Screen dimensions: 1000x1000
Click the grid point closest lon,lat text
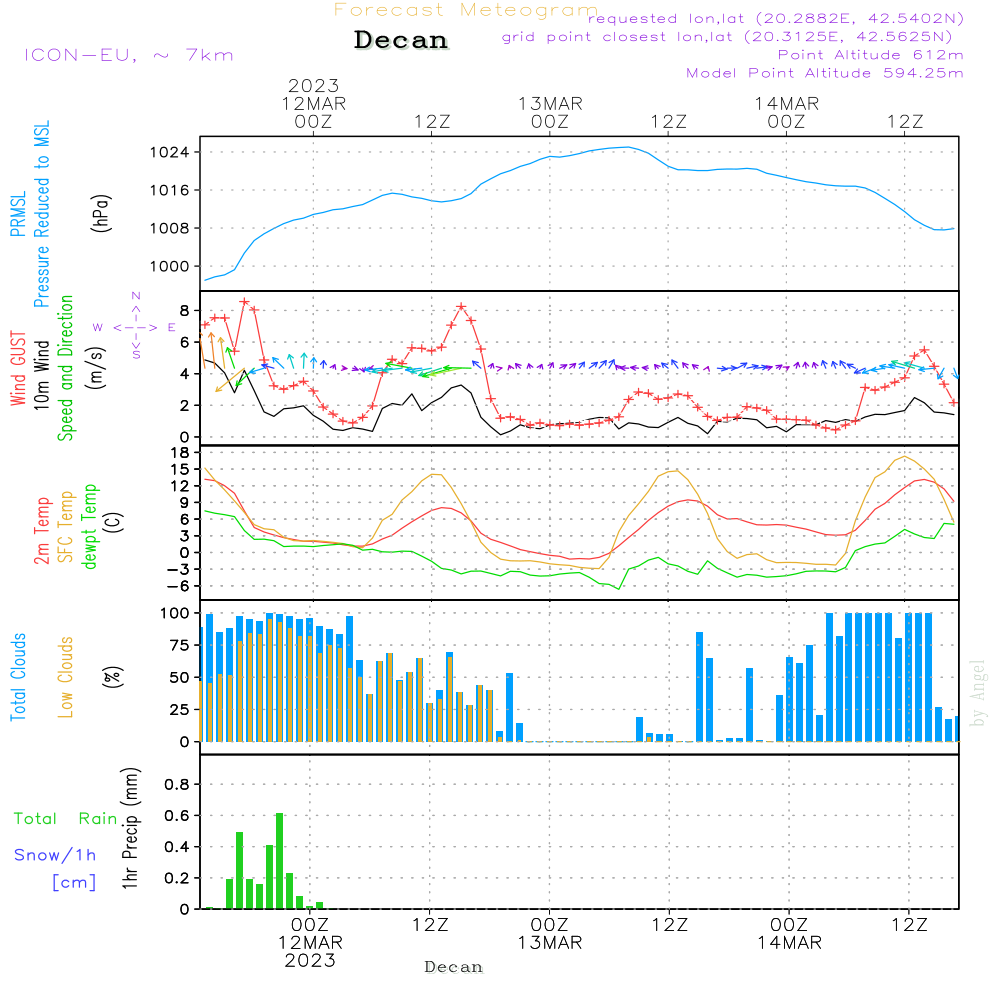727,37
